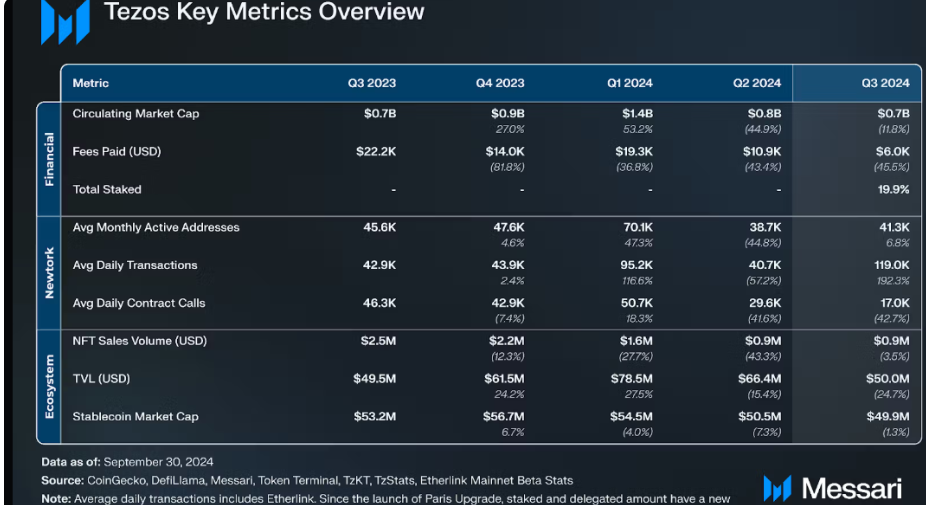Click the 'Metric' column header
This screenshot has height=505, width=926.
tap(90, 83)
